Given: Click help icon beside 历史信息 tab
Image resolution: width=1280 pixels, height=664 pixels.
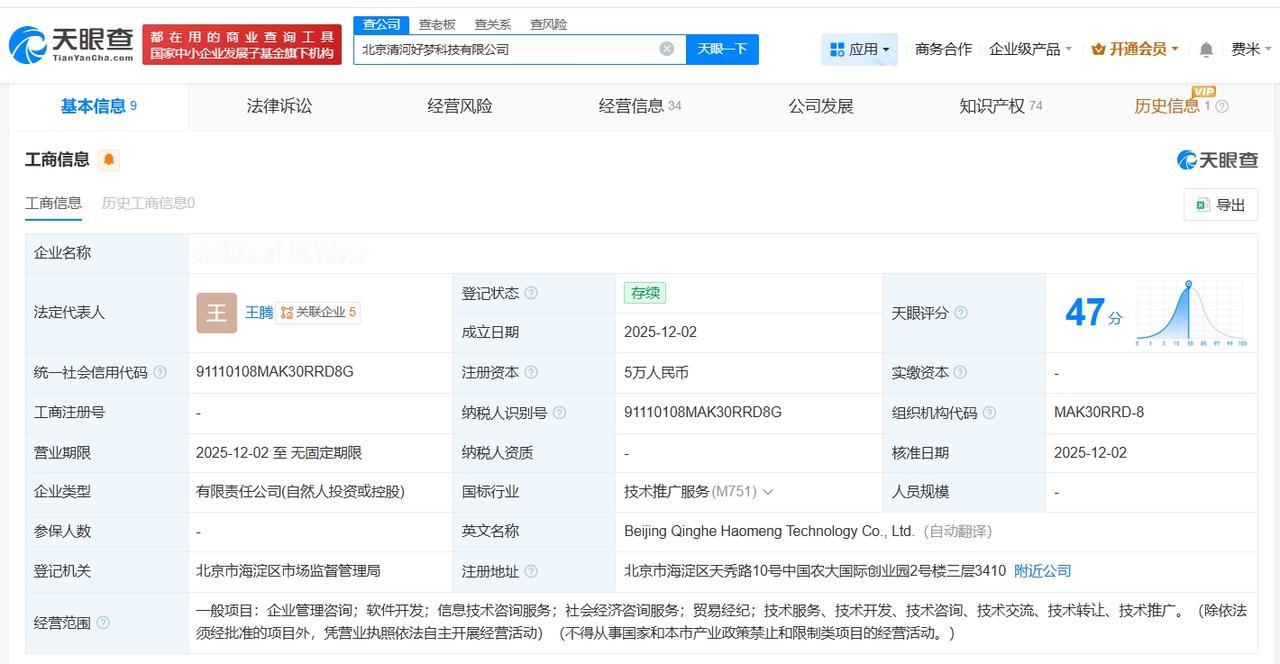Looking at the screenshot, I should tap(1221, 107).
